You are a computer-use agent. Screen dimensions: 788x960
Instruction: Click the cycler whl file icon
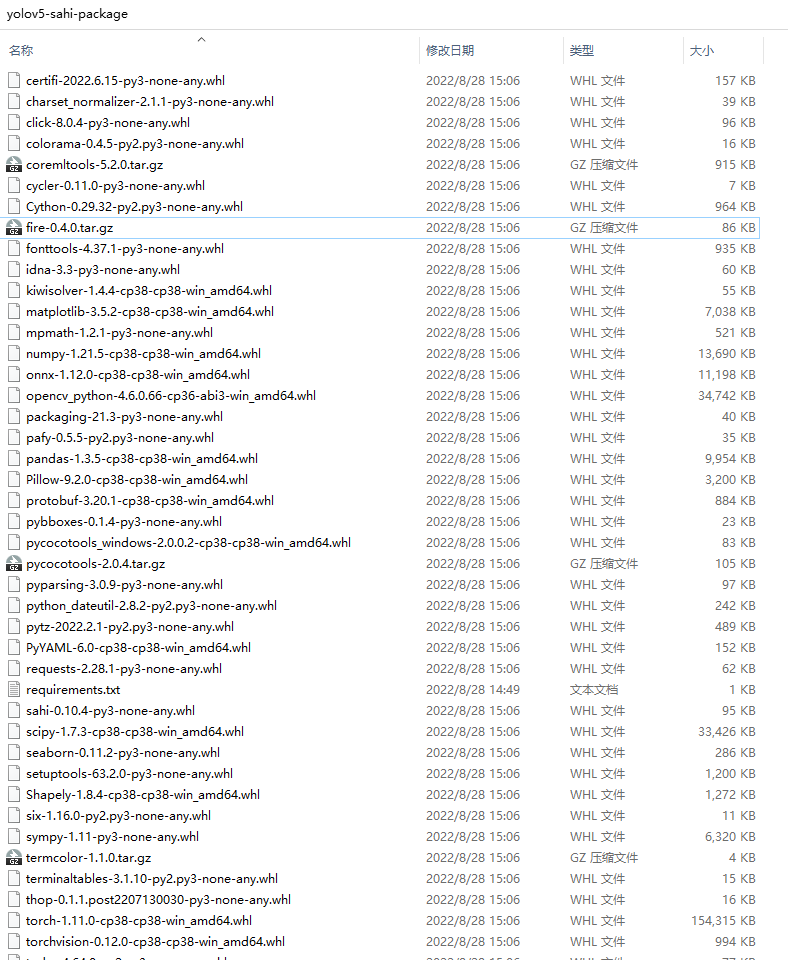click(x=13, y=186)
